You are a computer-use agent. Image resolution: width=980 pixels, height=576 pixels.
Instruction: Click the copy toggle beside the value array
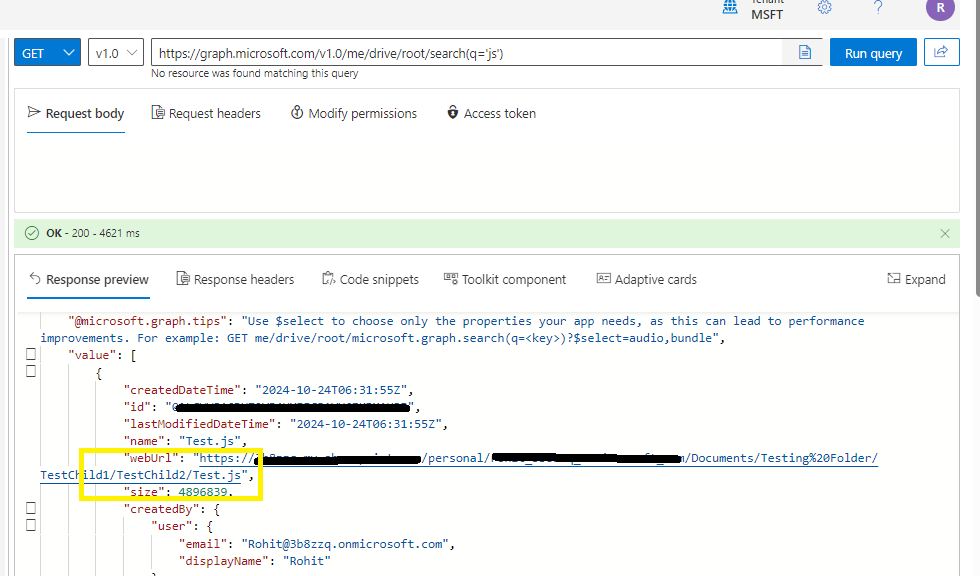pyautogui.click(x=31, y=354)
